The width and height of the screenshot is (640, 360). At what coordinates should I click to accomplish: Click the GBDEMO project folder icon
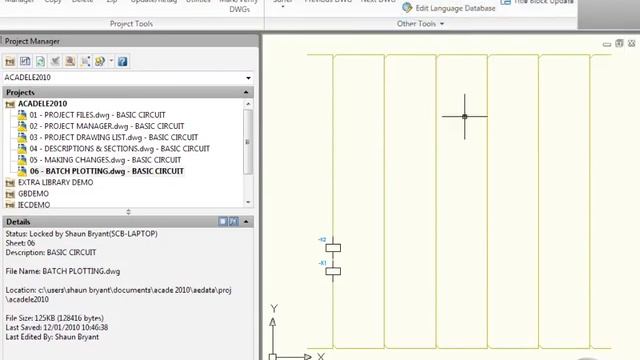point(10,194)
